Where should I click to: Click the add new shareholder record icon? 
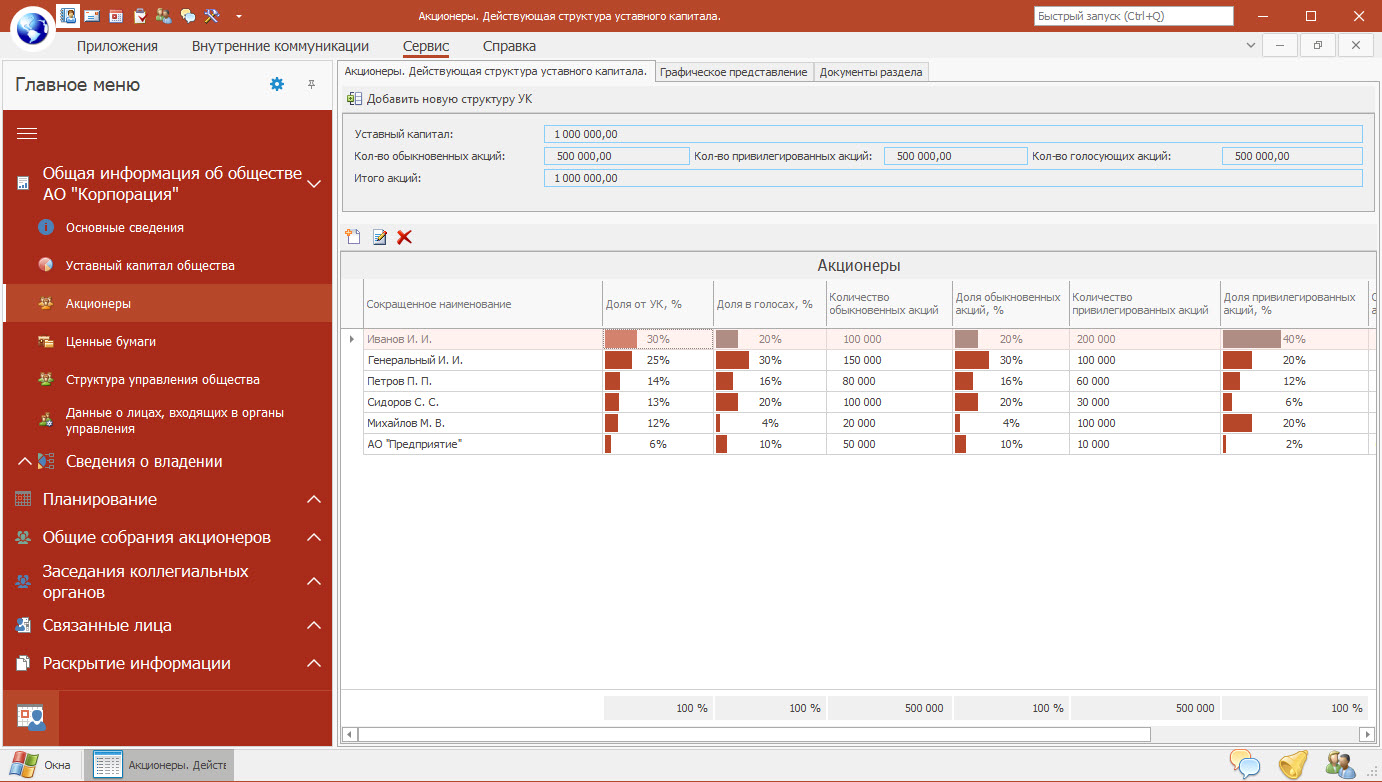pyautogui.click(x=353, y=237)
